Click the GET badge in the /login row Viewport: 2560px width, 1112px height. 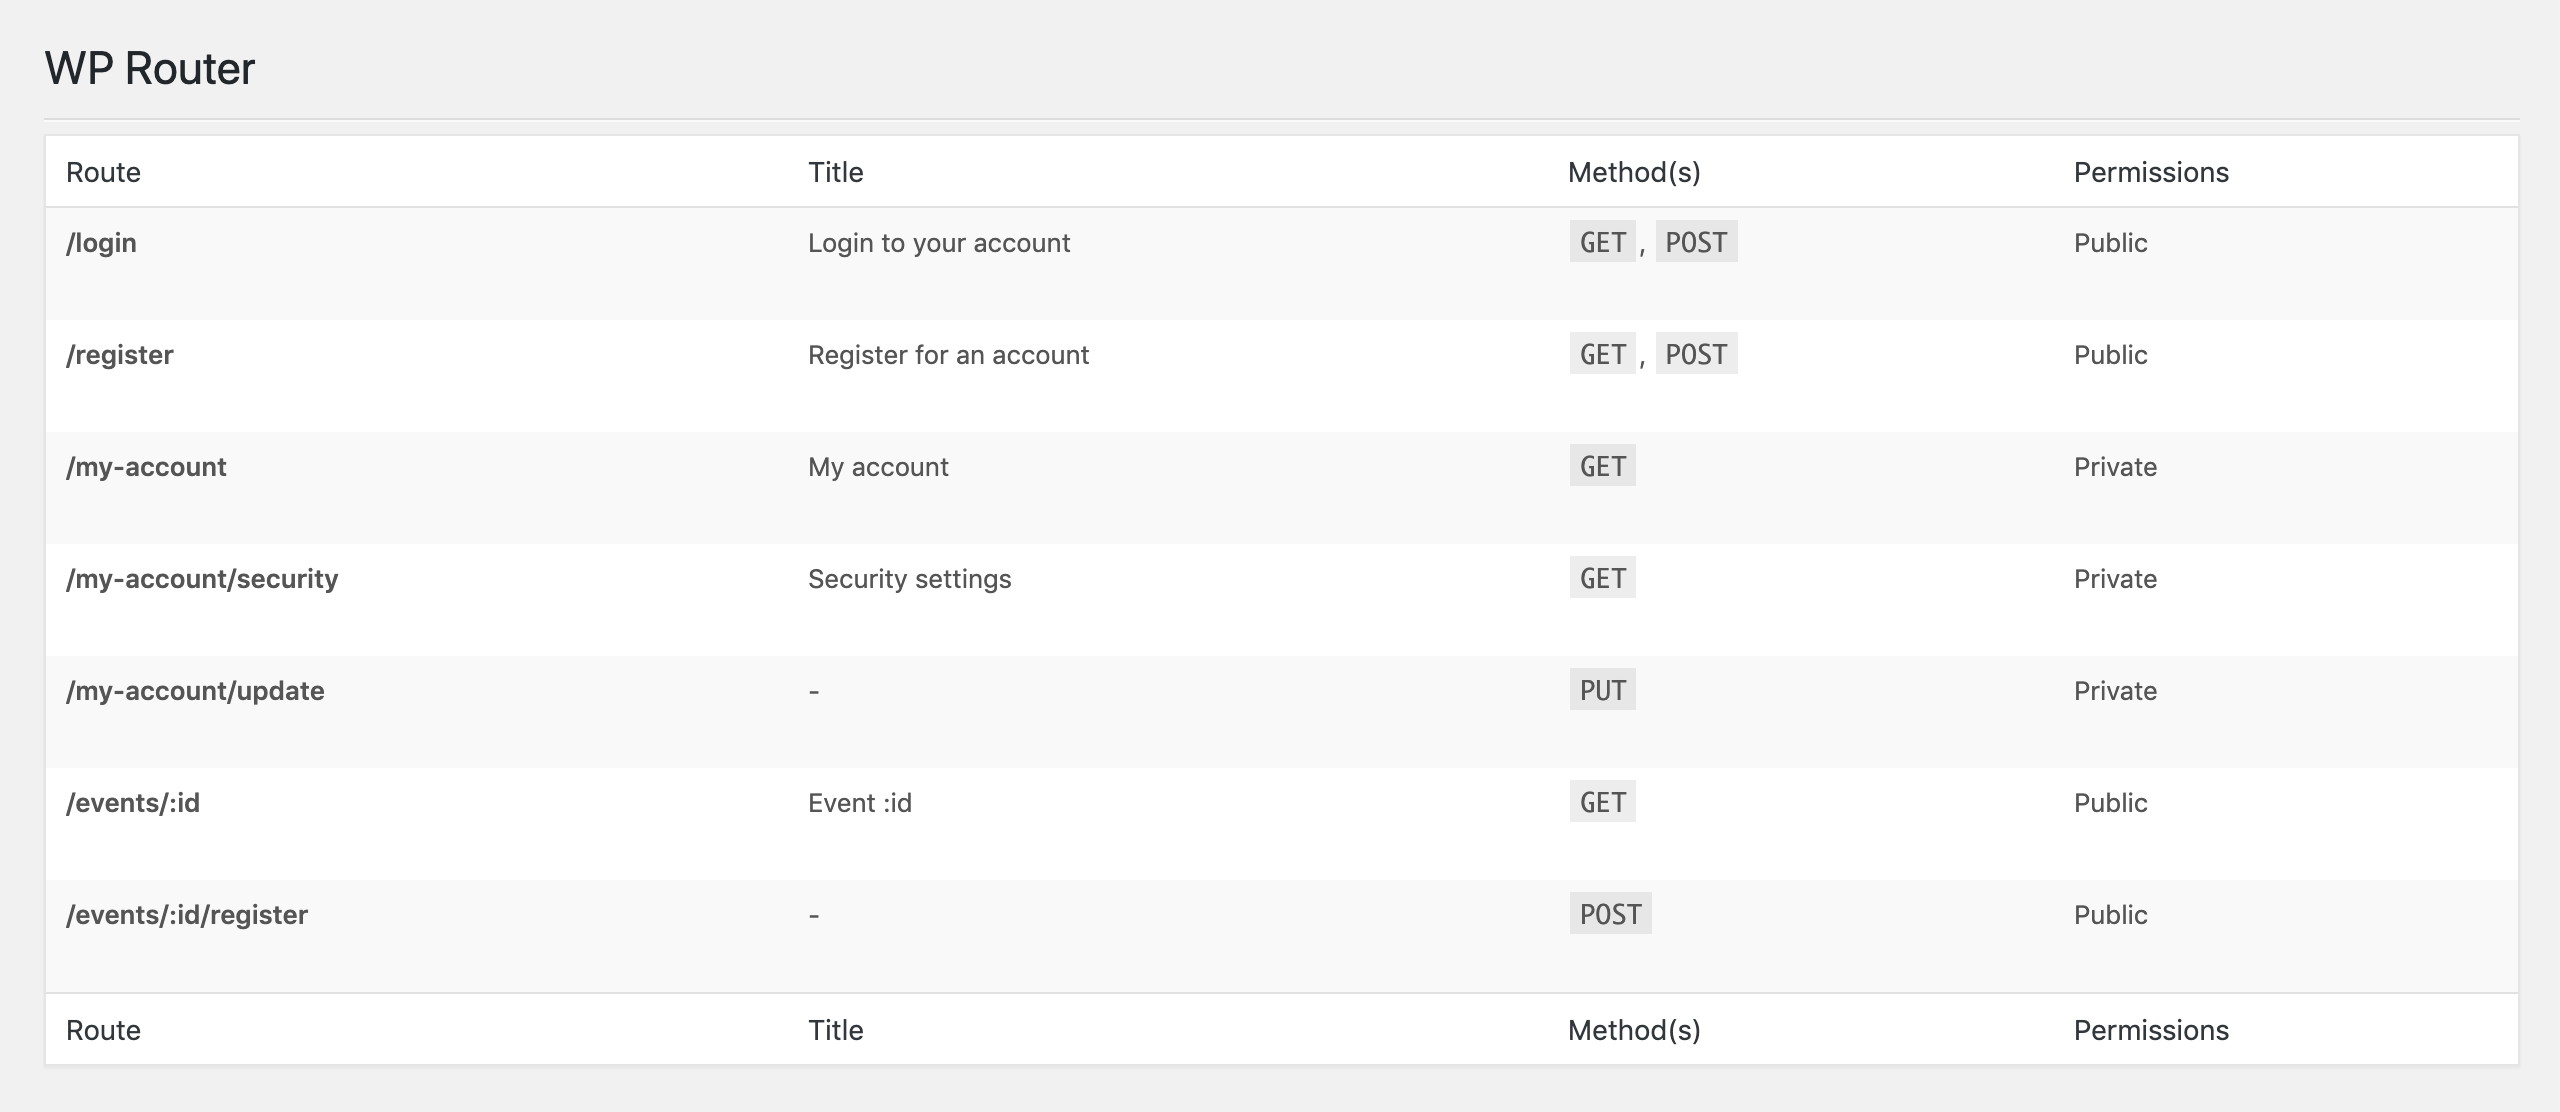tap(1602, 242)
